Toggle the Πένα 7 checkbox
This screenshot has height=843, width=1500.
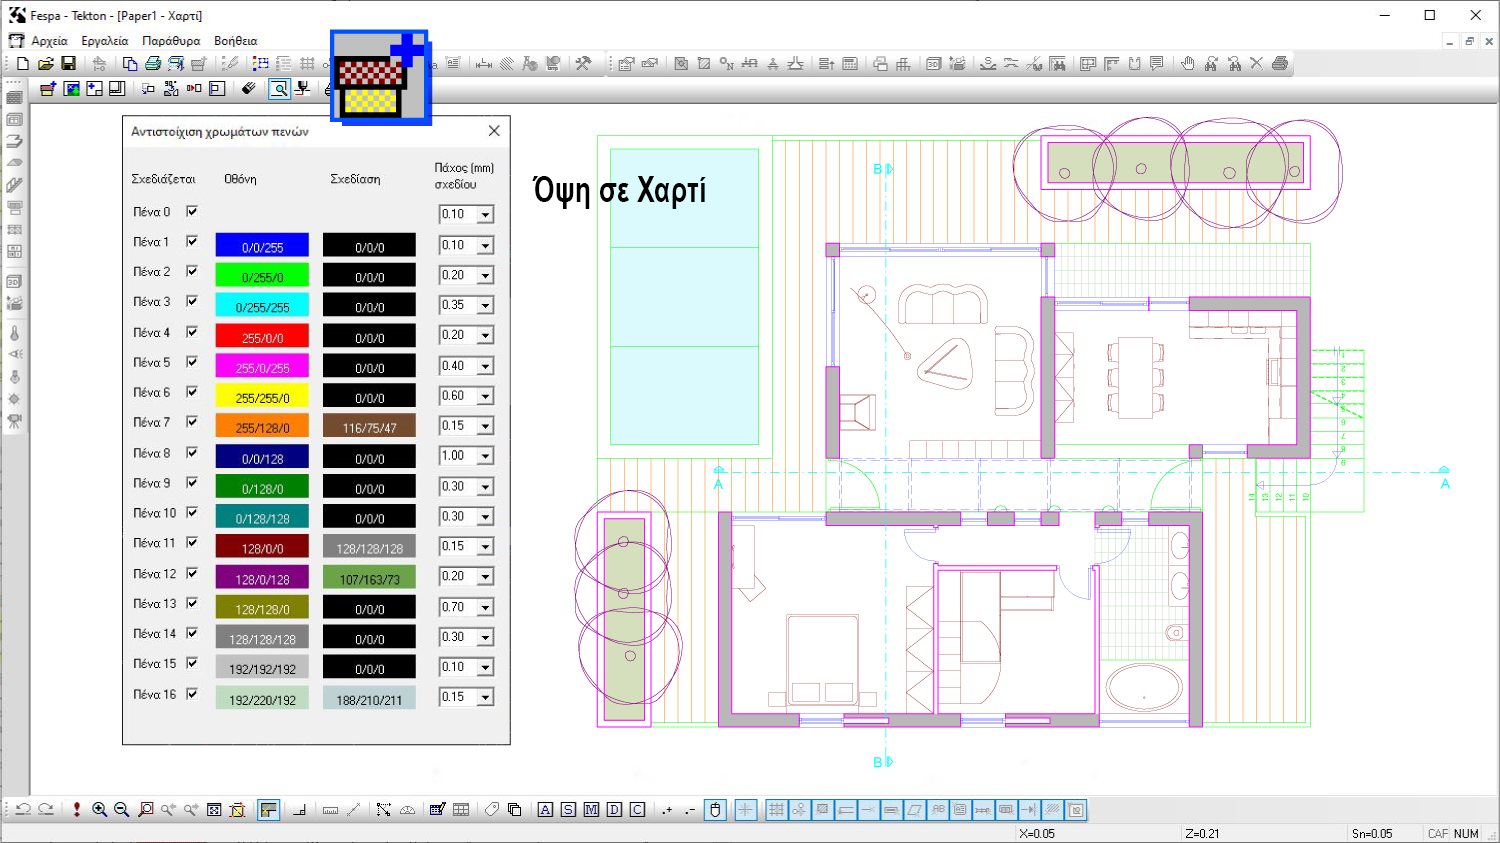pos(192,423)
